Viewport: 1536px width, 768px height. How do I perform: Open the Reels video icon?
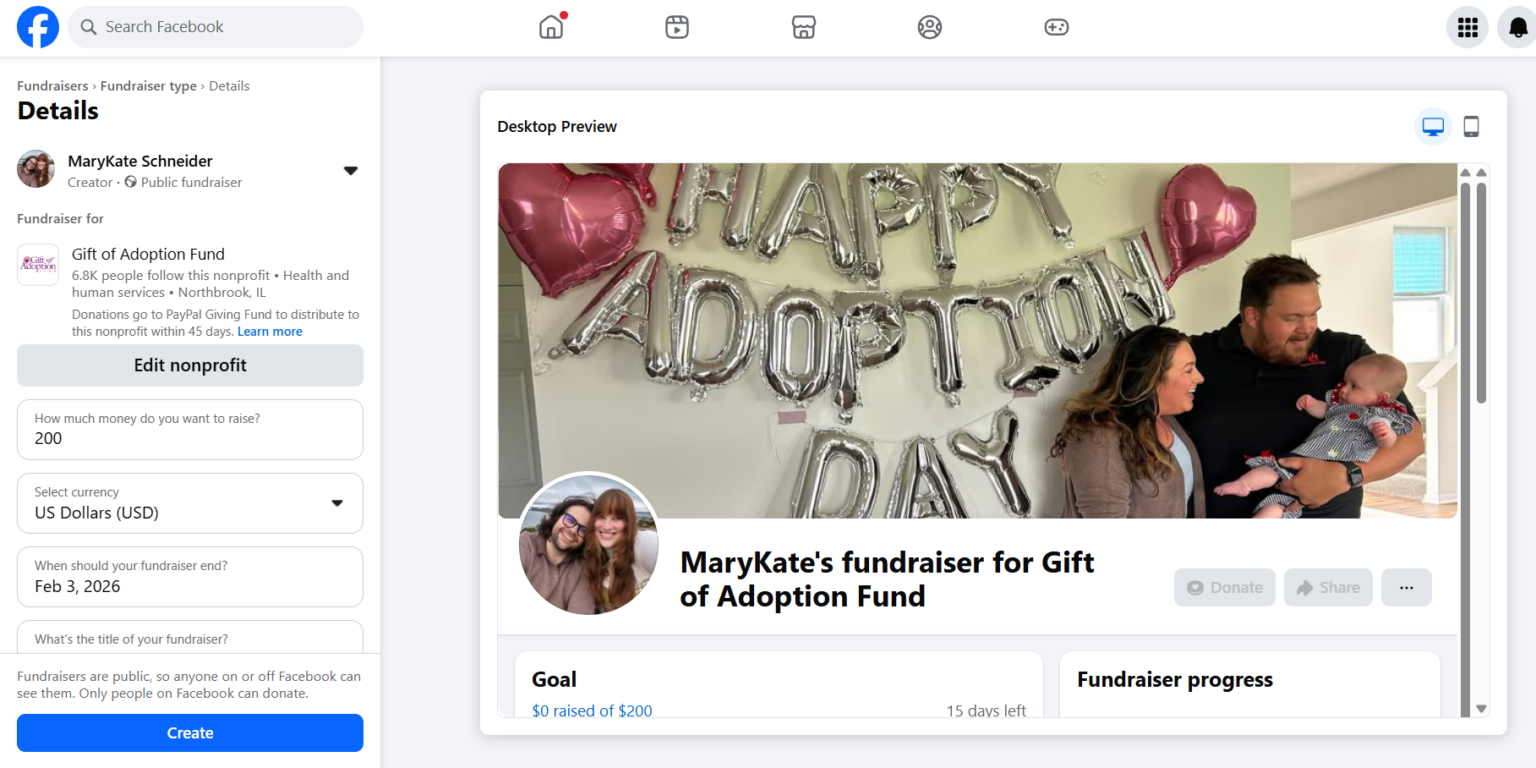tap(677, 27)
